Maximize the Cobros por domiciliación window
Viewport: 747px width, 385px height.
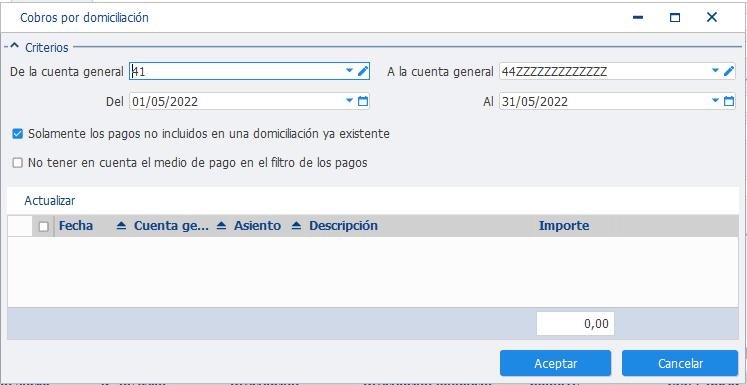(675, 18)
